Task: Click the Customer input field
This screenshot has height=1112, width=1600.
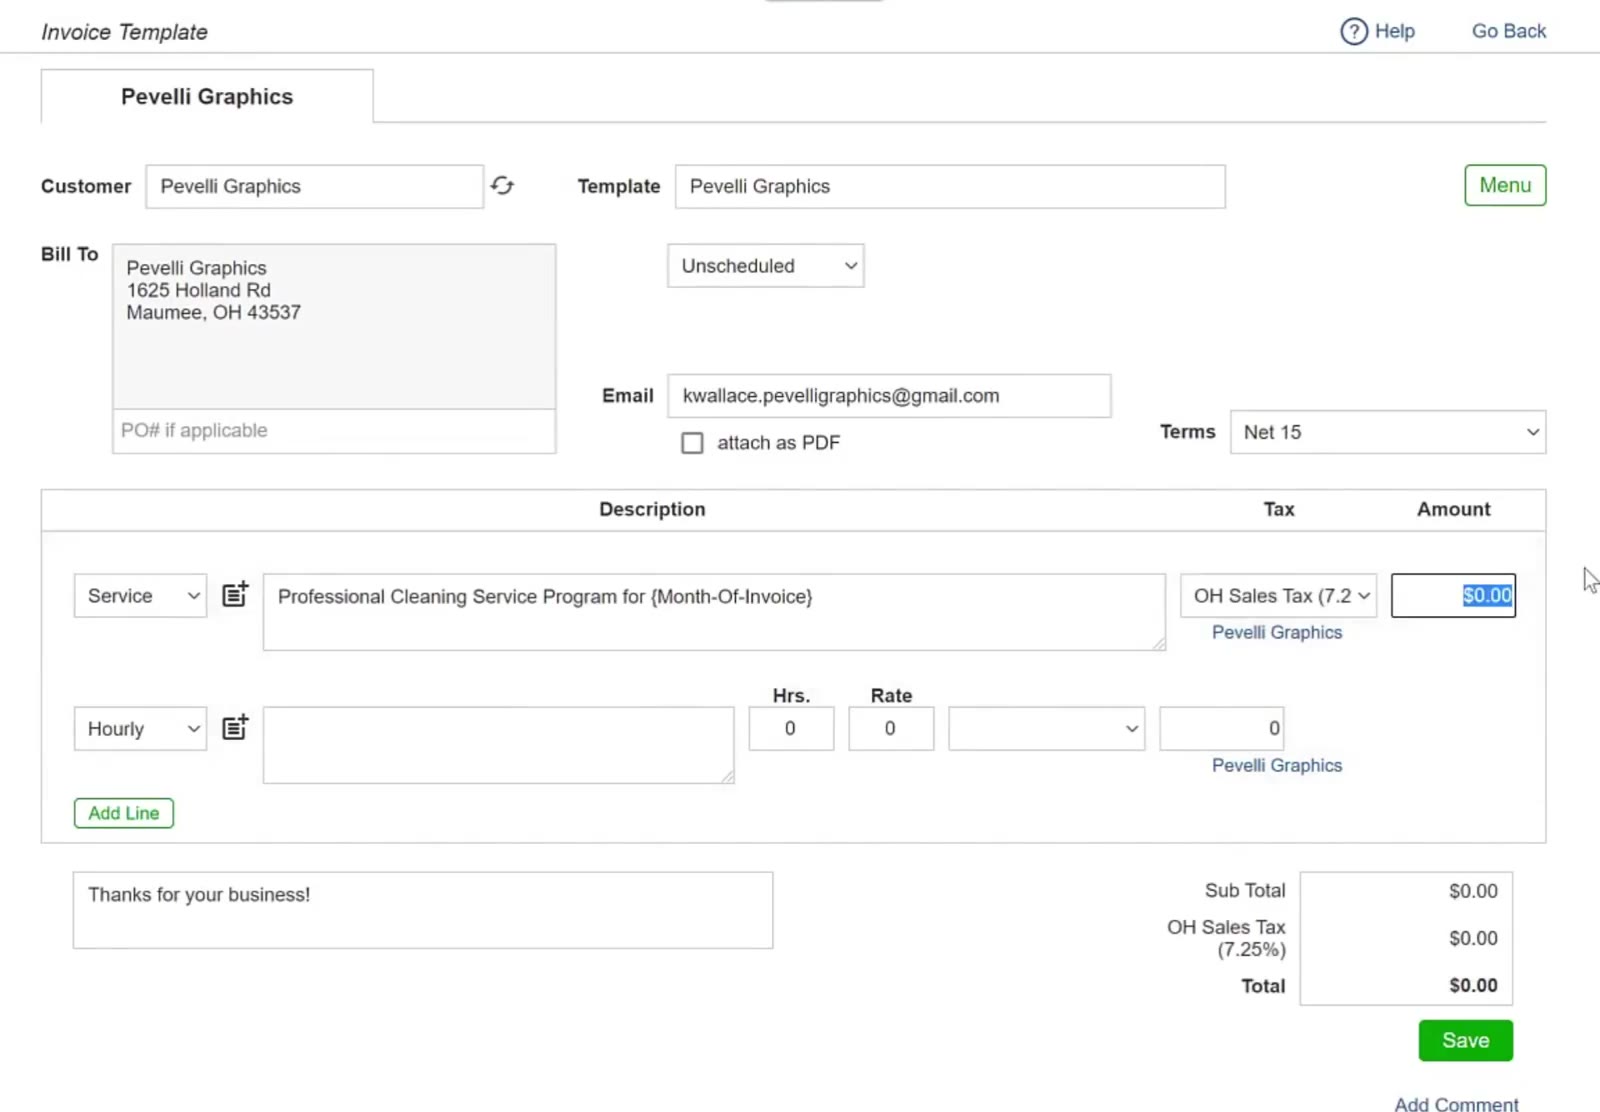Action: 314,187
